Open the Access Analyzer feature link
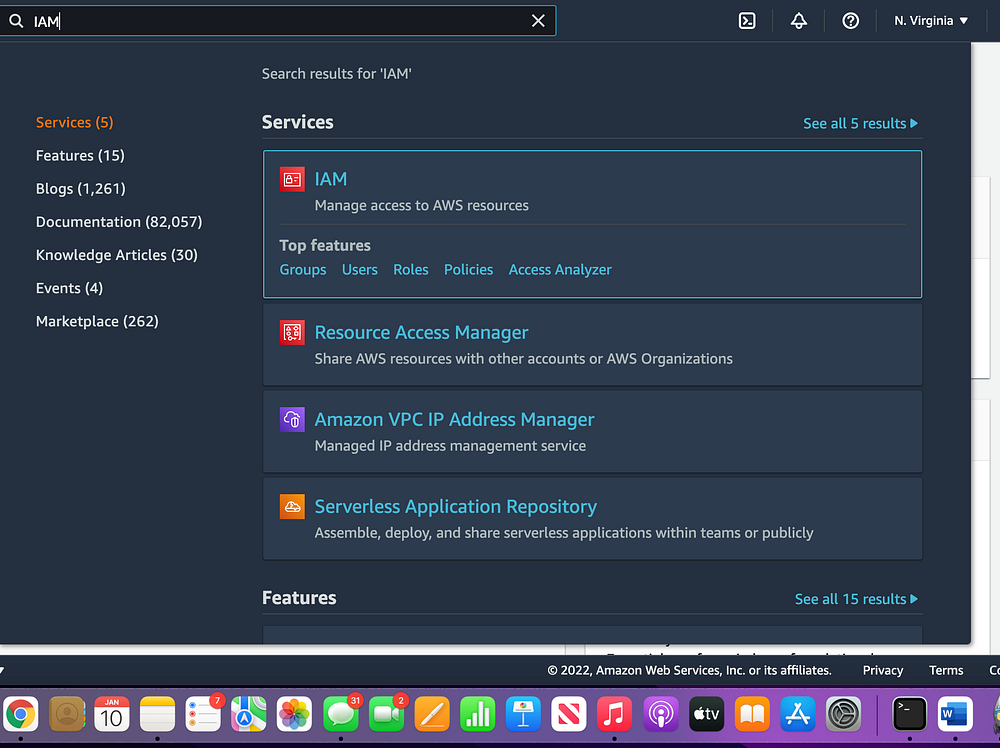The image size is (1000, 748). point(560,269)
